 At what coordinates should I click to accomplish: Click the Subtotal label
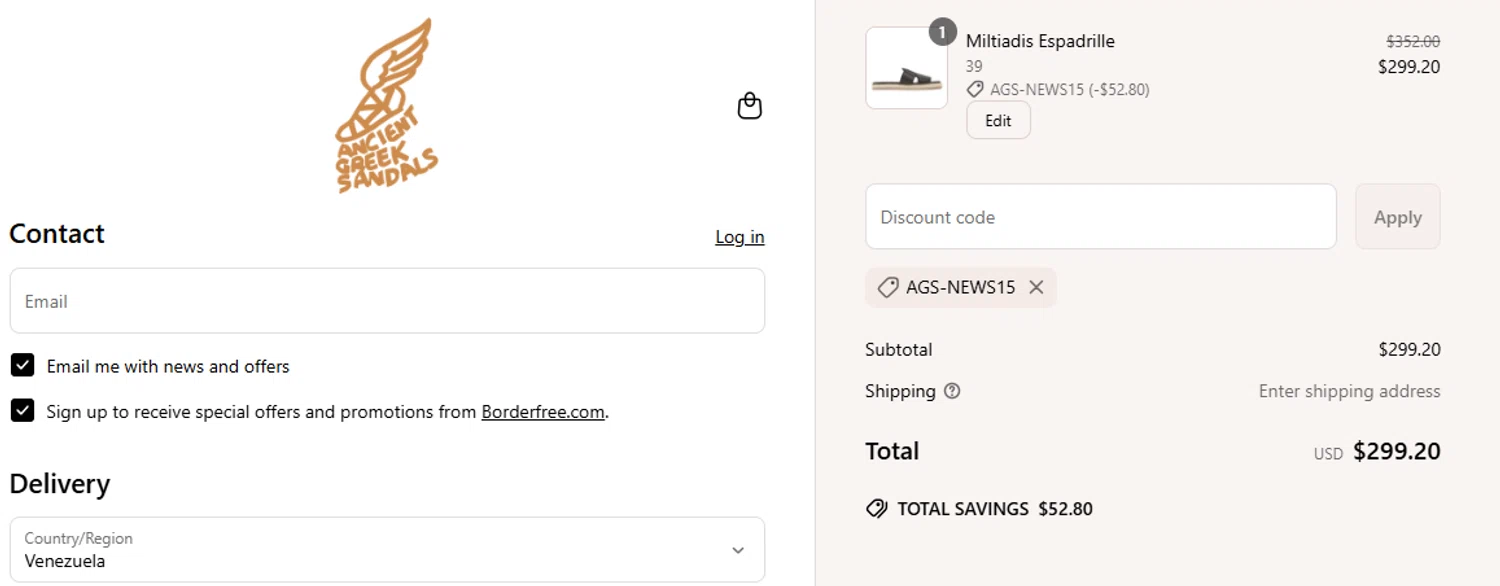(898, 350)
